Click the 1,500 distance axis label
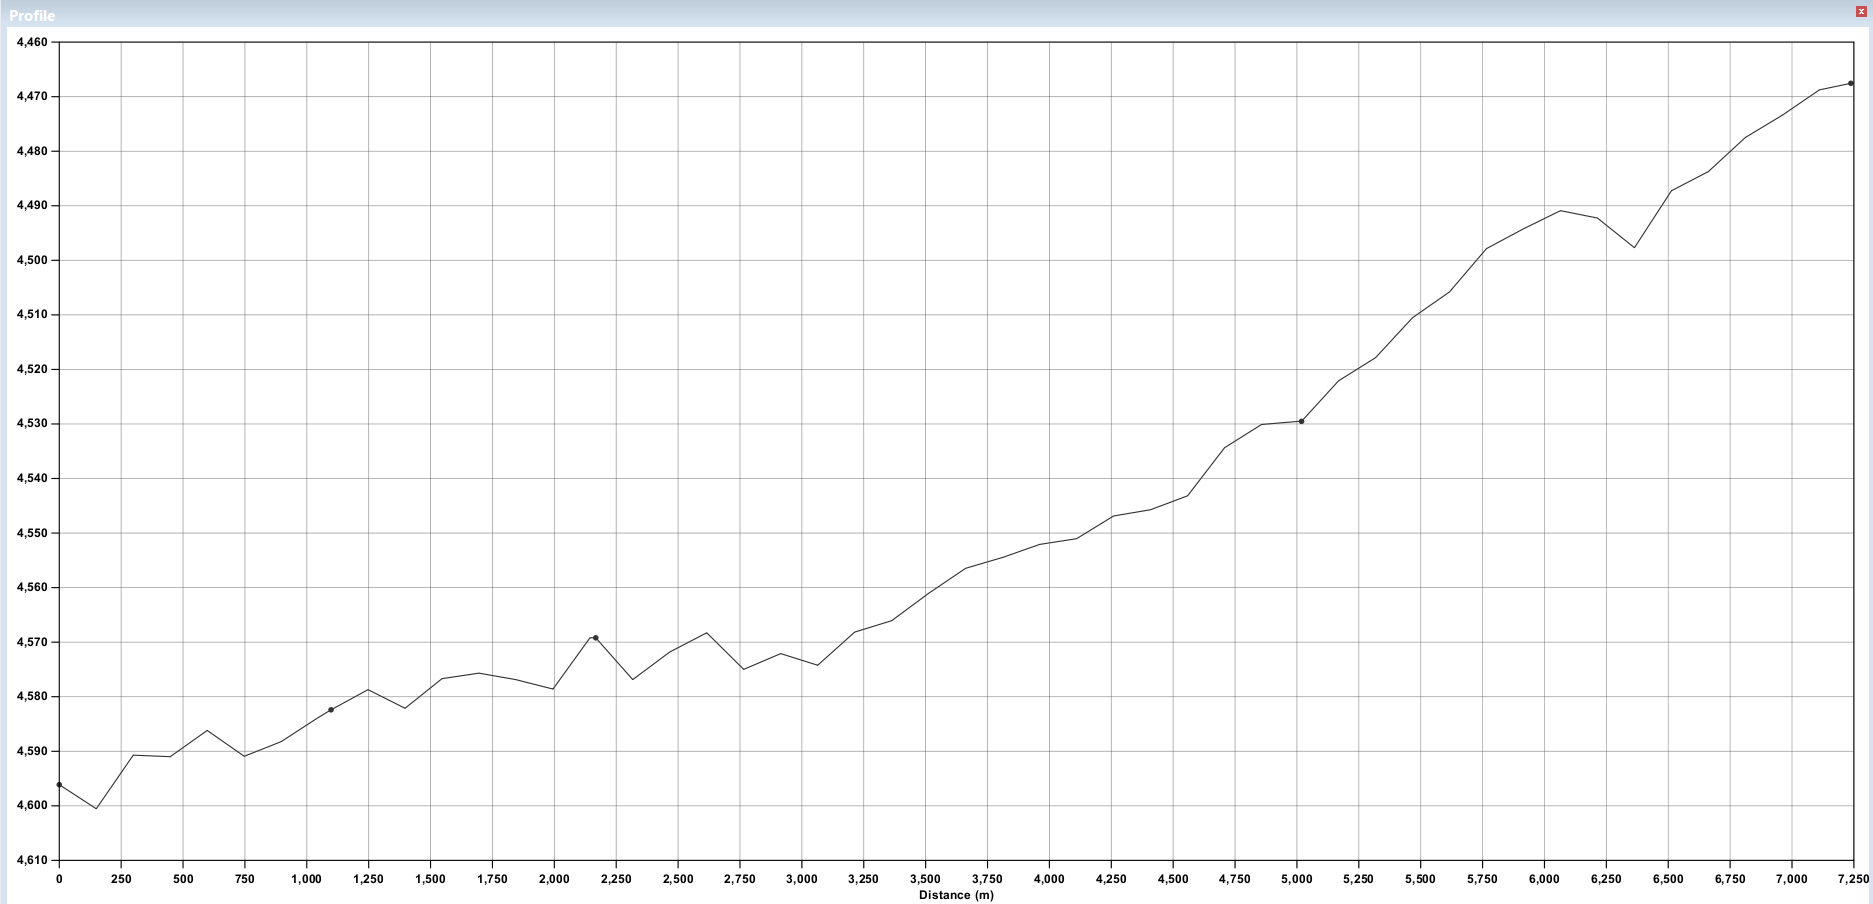Screen dimensions: 1873x904 tap(430, 879)
